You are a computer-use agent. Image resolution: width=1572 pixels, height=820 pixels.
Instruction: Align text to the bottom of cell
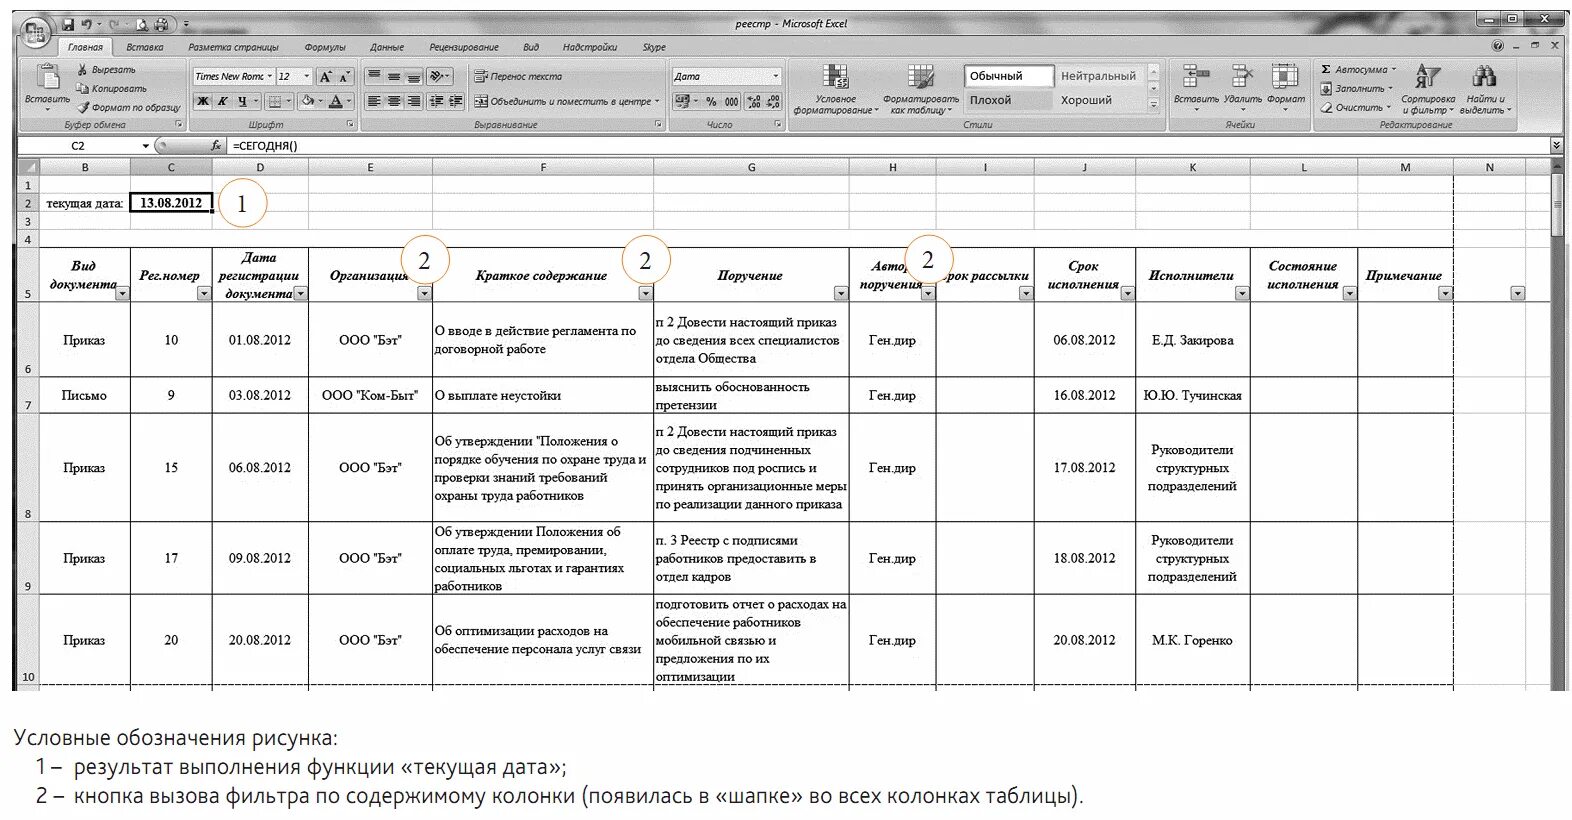click(x=413, y=76)
